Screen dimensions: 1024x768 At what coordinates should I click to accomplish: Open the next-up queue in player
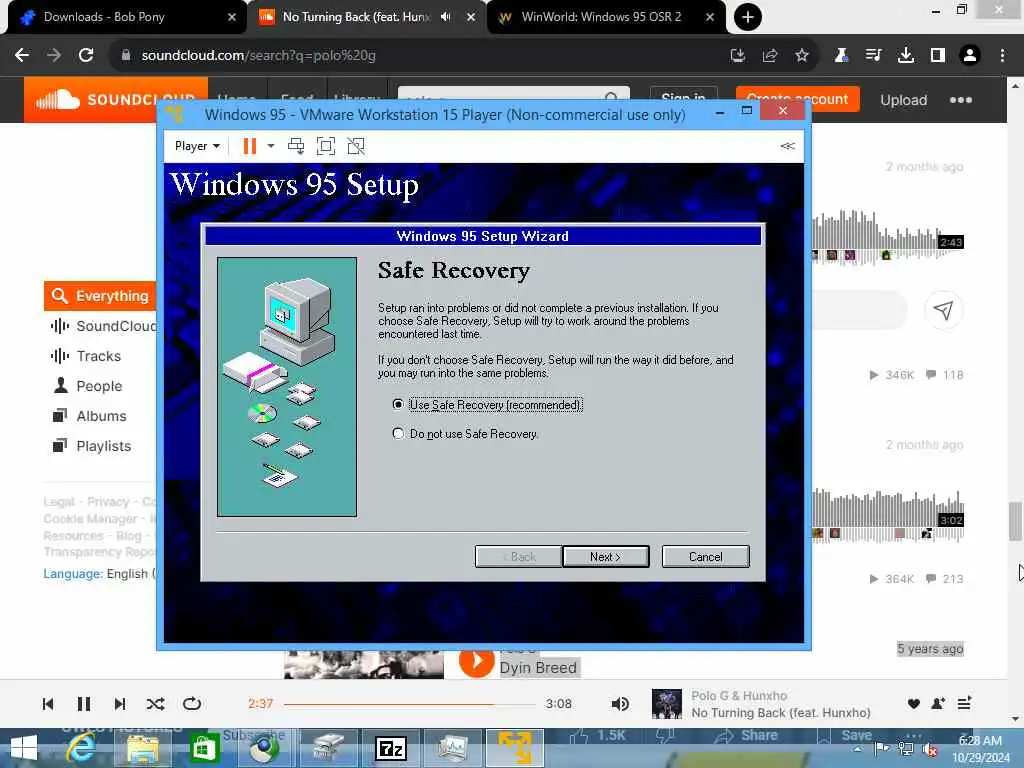point(964,703)
